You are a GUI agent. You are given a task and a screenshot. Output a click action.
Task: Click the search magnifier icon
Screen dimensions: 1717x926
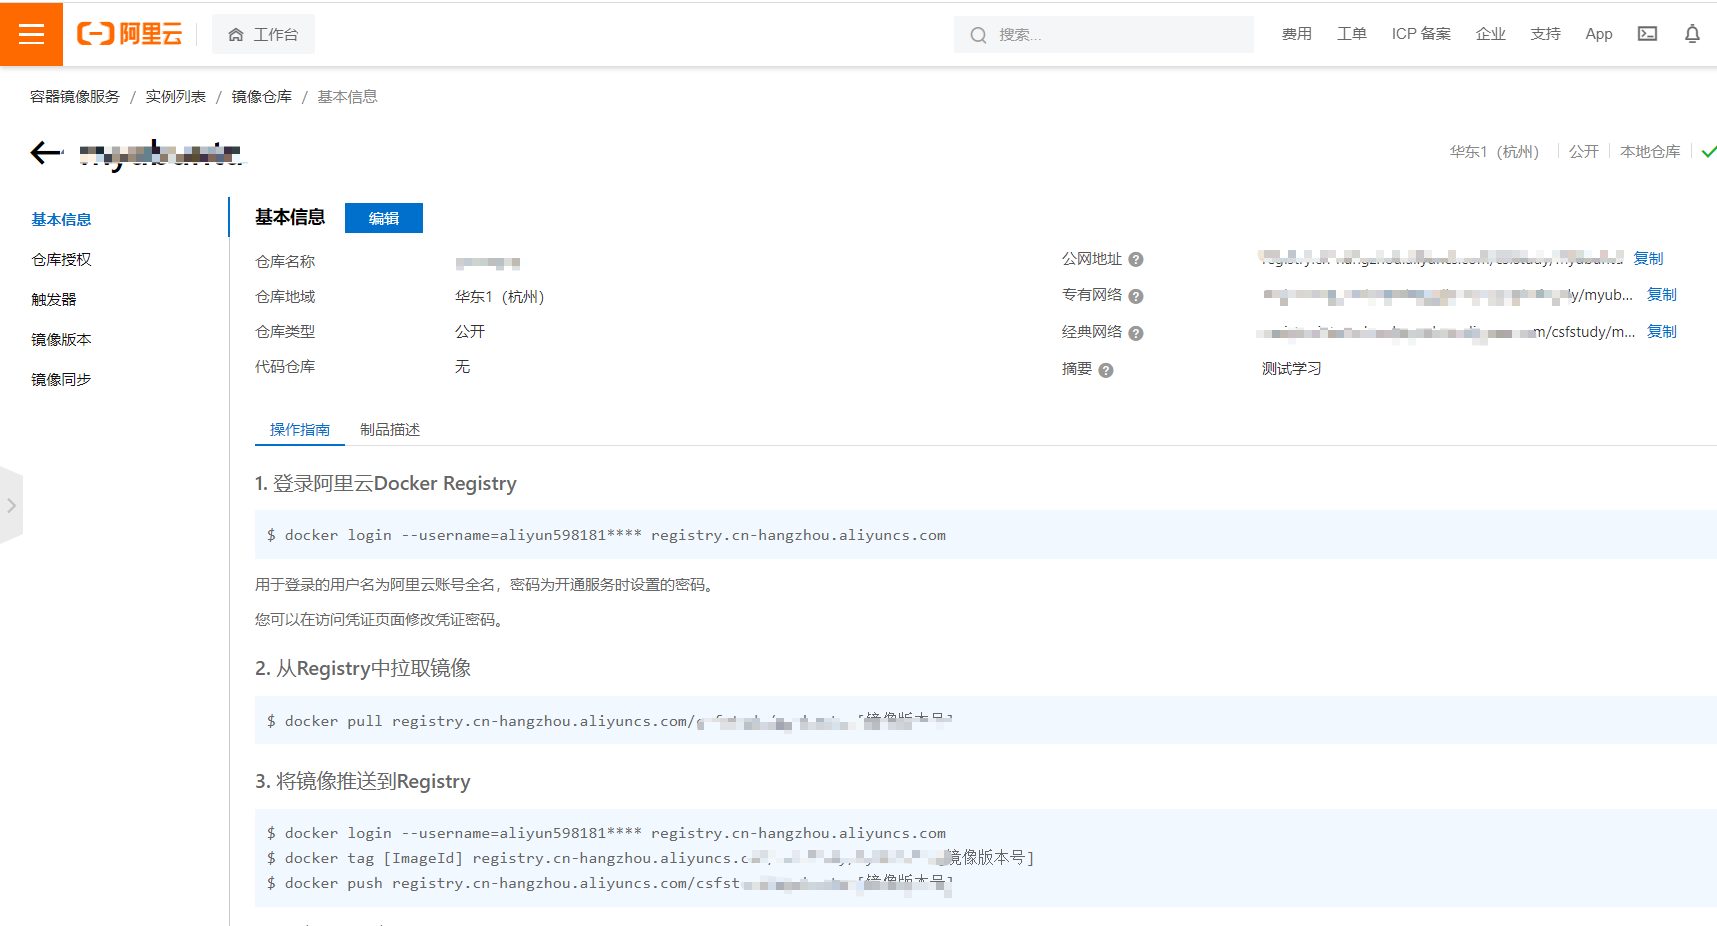(x=978, y=35)
